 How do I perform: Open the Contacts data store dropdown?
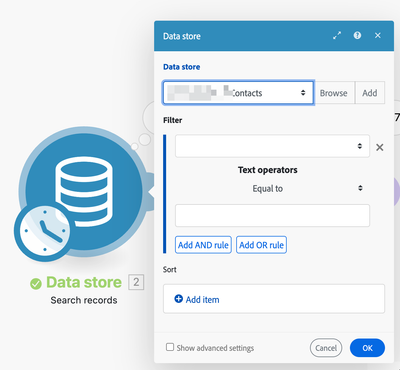pyautogui.click(x=238, y=93)
